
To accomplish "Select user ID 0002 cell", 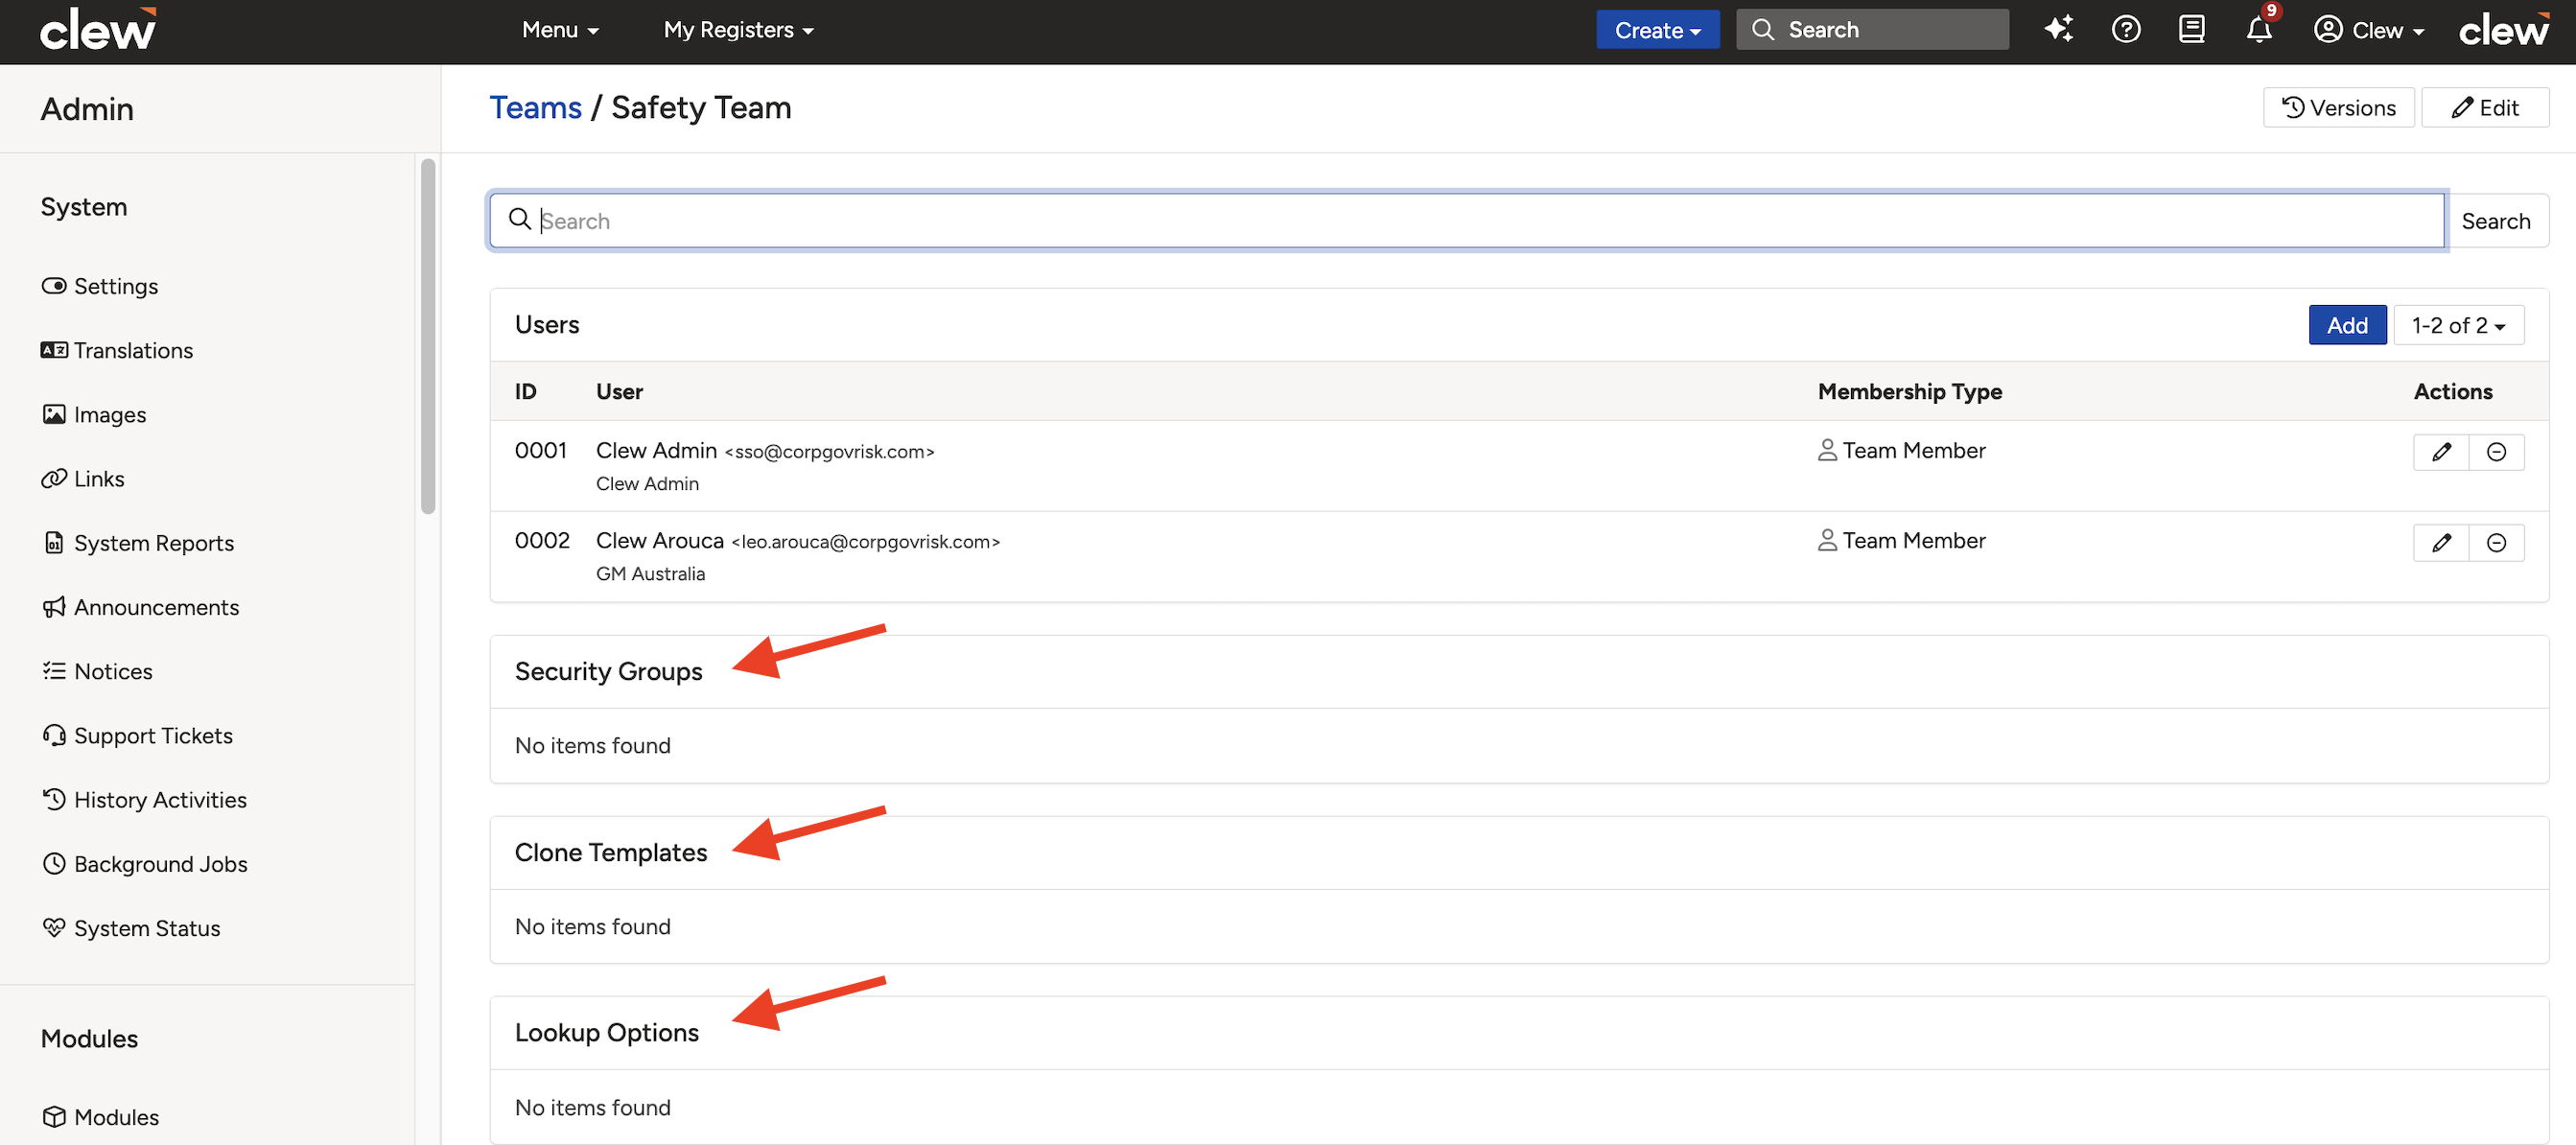I will [542, 540].
